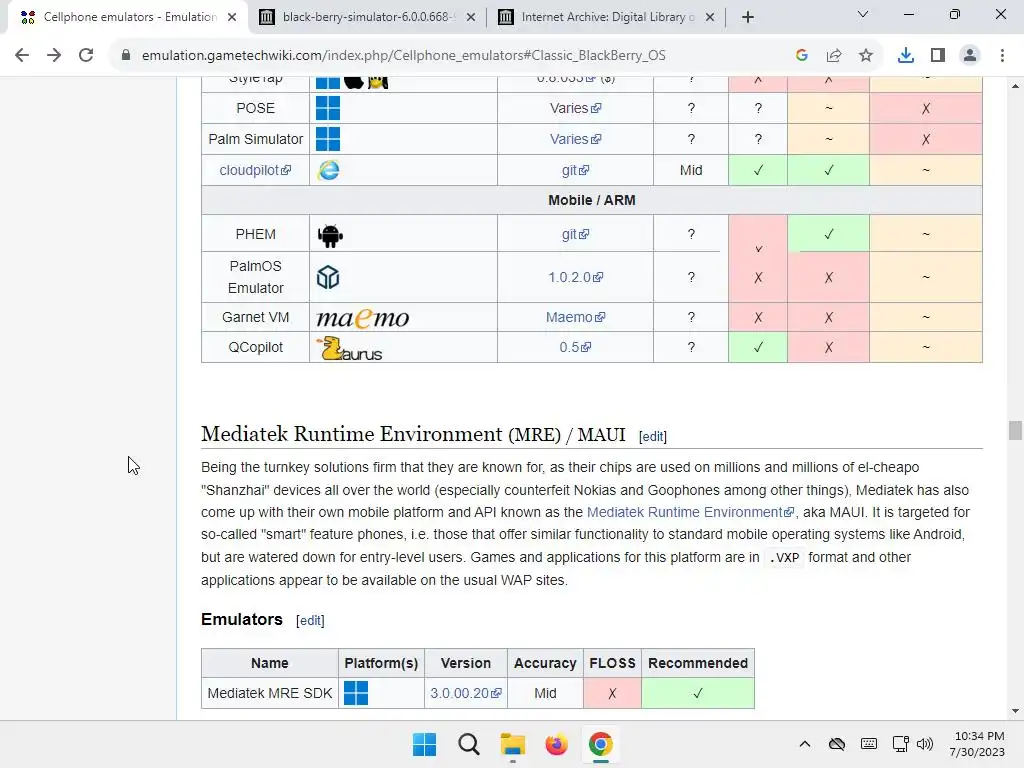Click the Windows icon in Palm Simulator row
The image size is (1024, 768).
[328, 139]
